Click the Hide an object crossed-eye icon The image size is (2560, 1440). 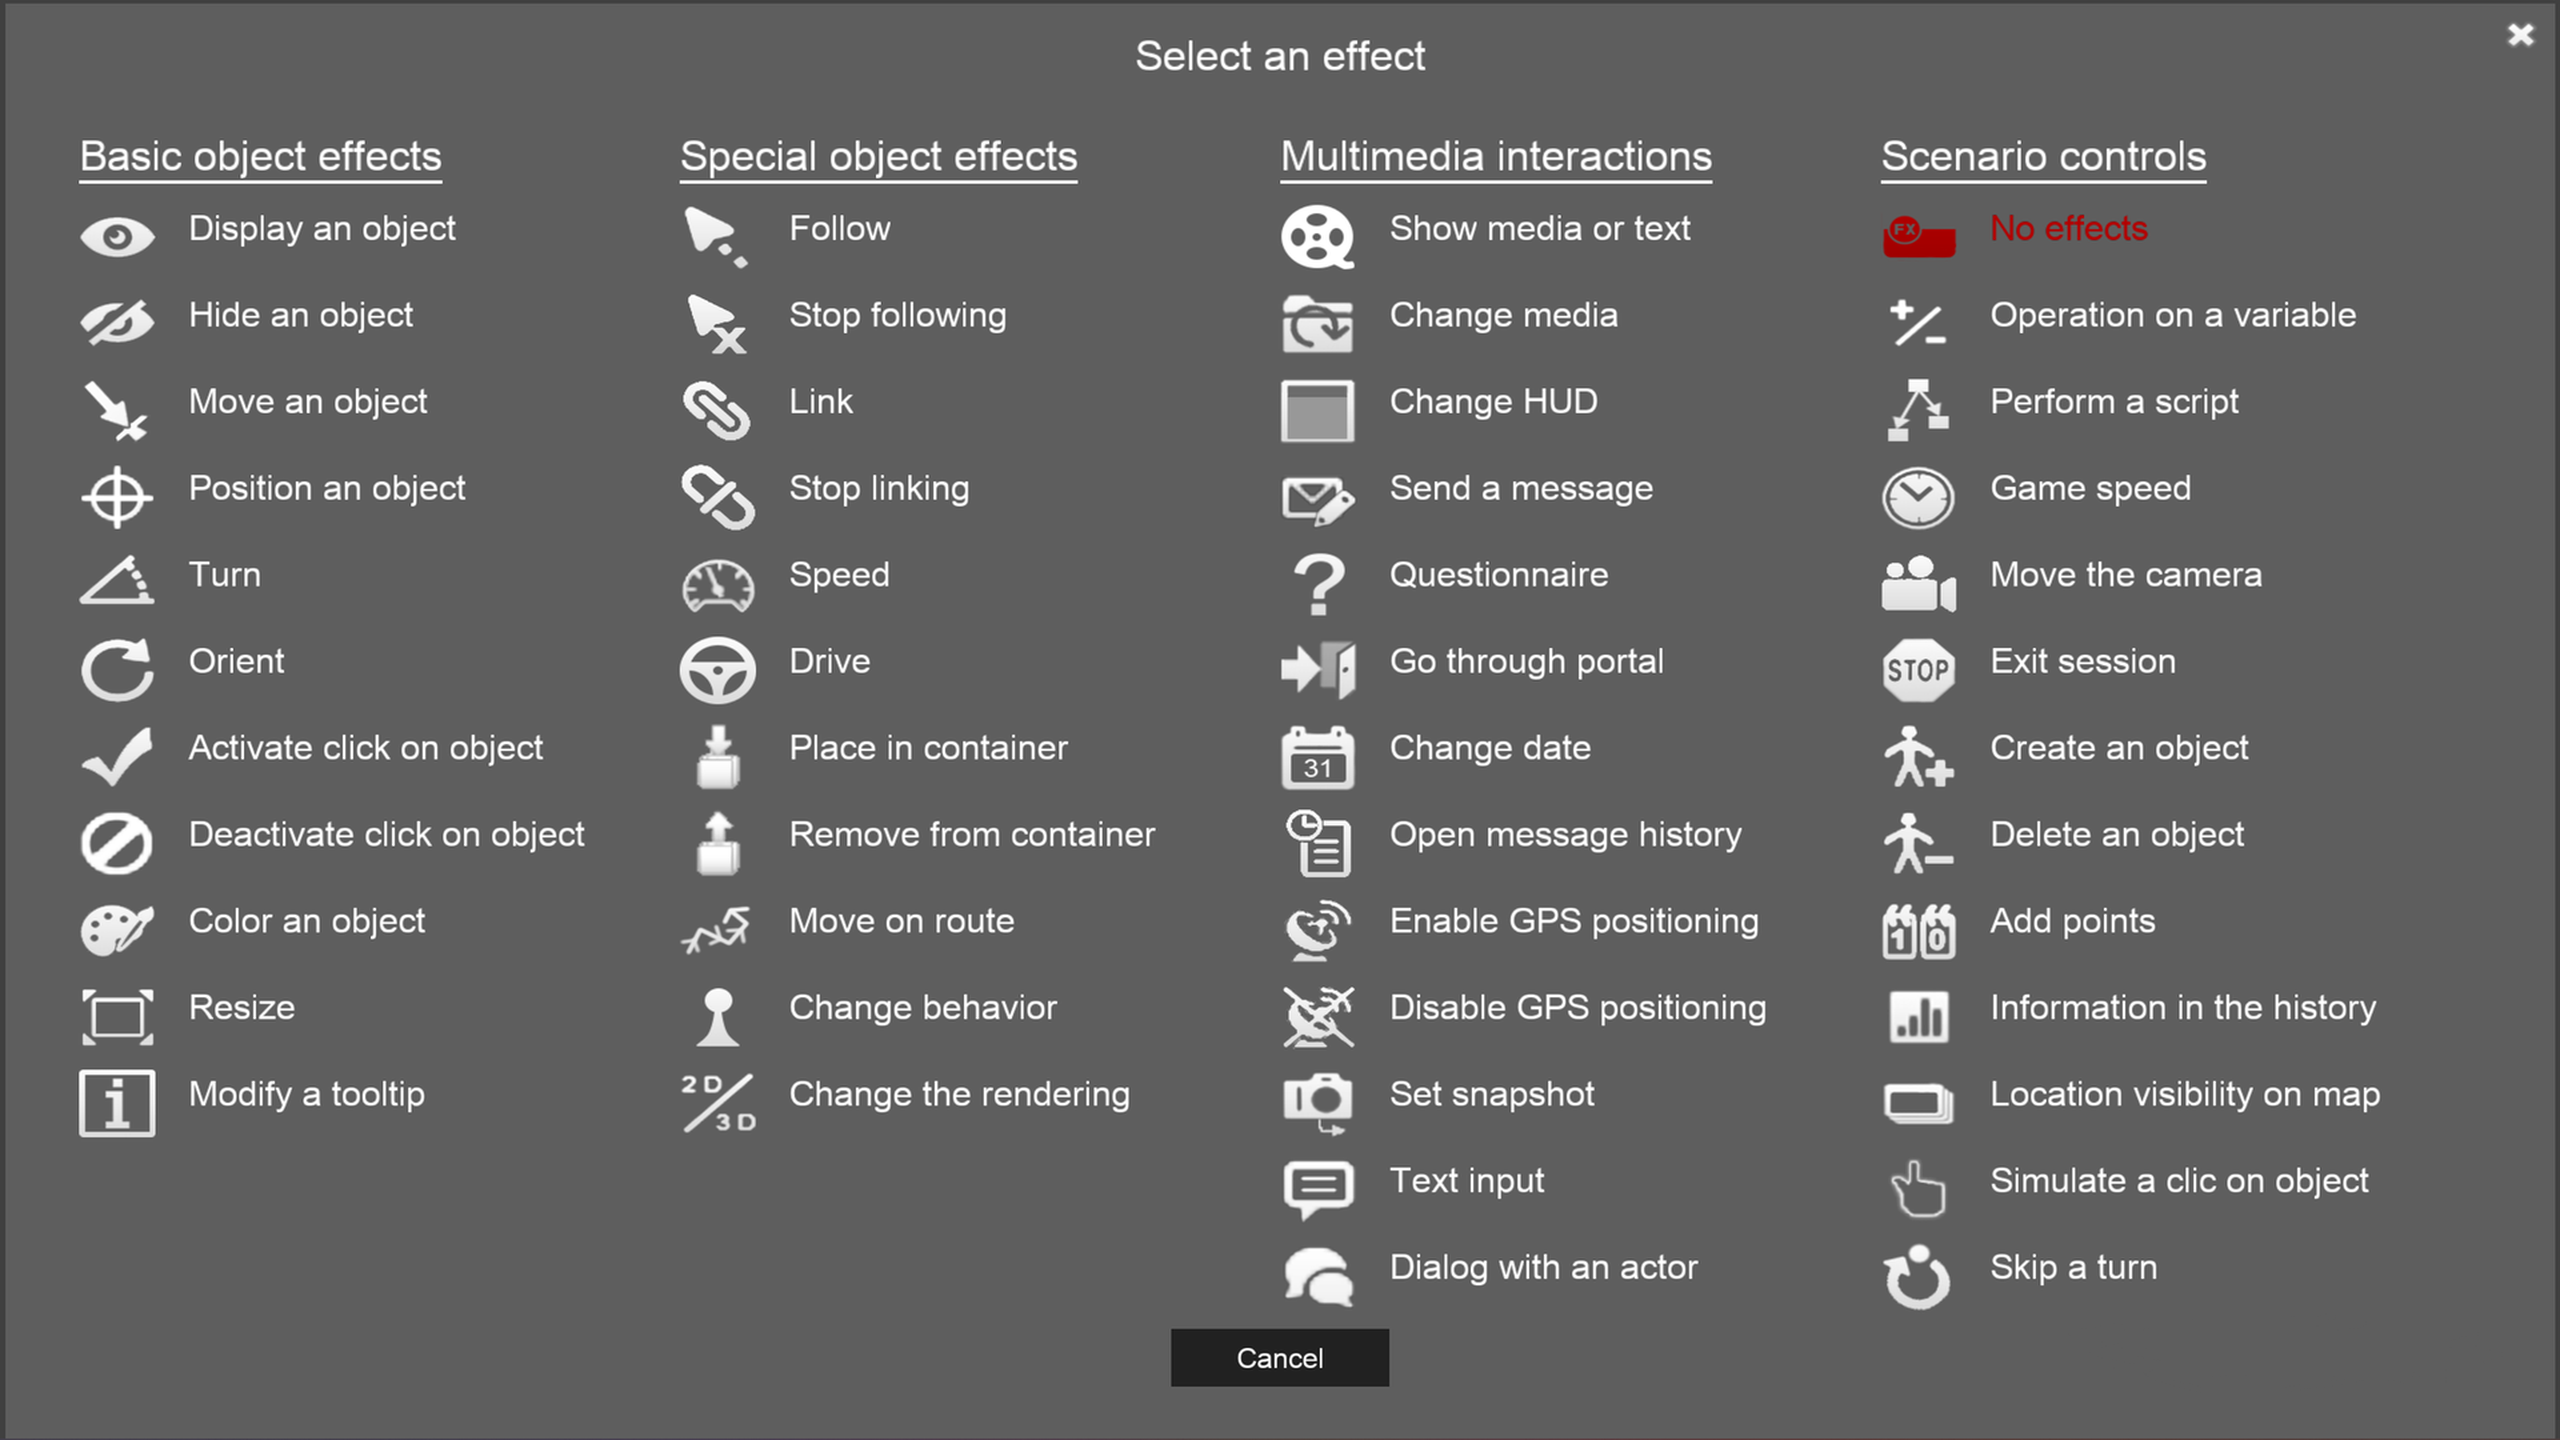click(117, 323)
